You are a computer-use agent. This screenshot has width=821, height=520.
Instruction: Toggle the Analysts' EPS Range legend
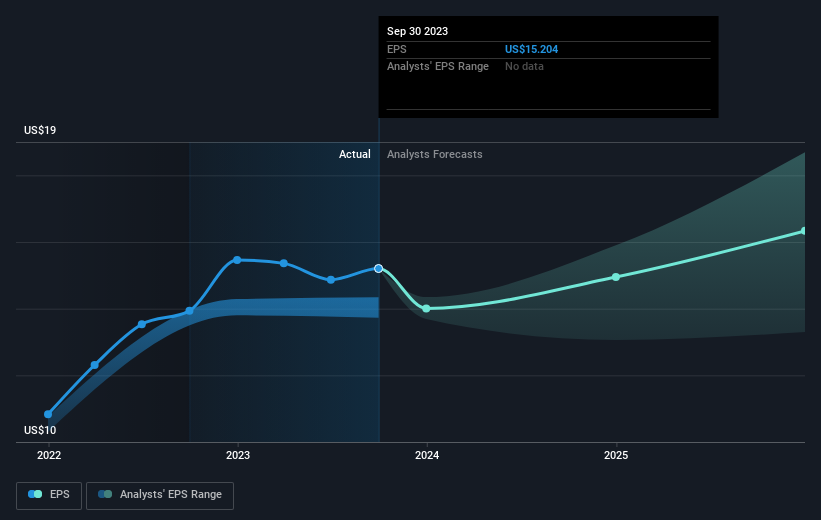(x=160, y=495)
